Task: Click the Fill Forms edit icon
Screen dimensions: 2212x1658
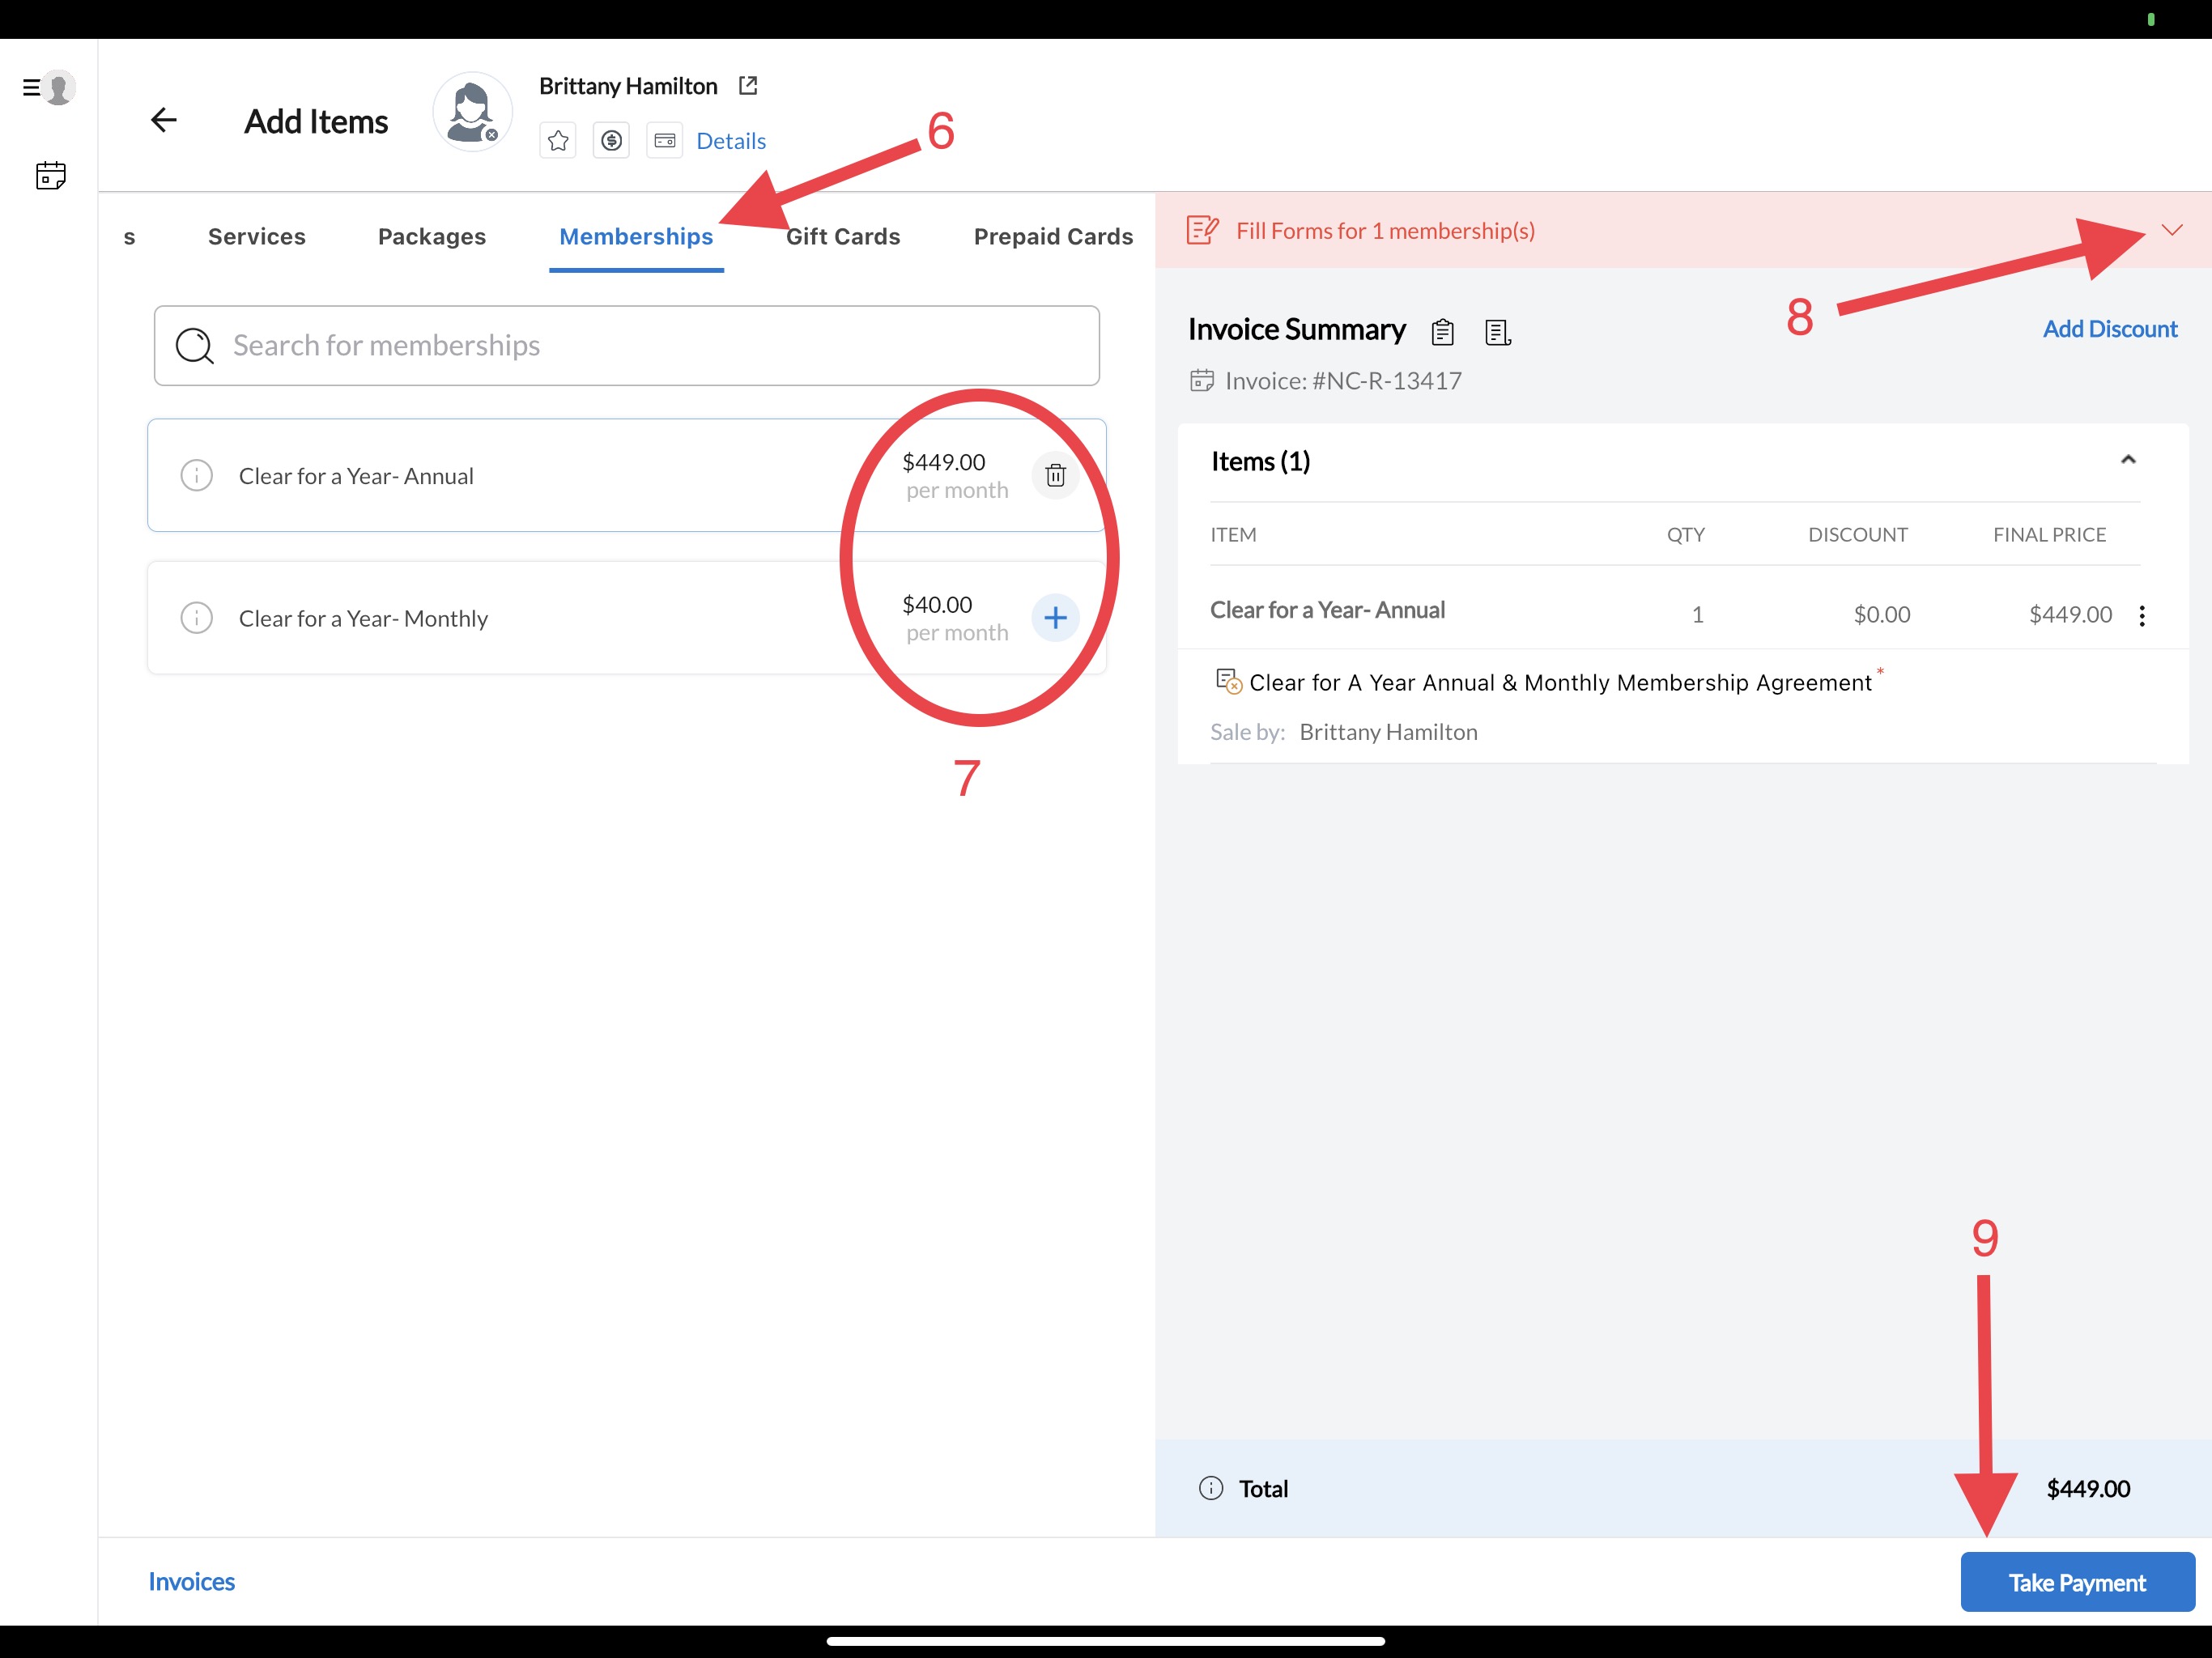Action: [x=1202, y=230]
